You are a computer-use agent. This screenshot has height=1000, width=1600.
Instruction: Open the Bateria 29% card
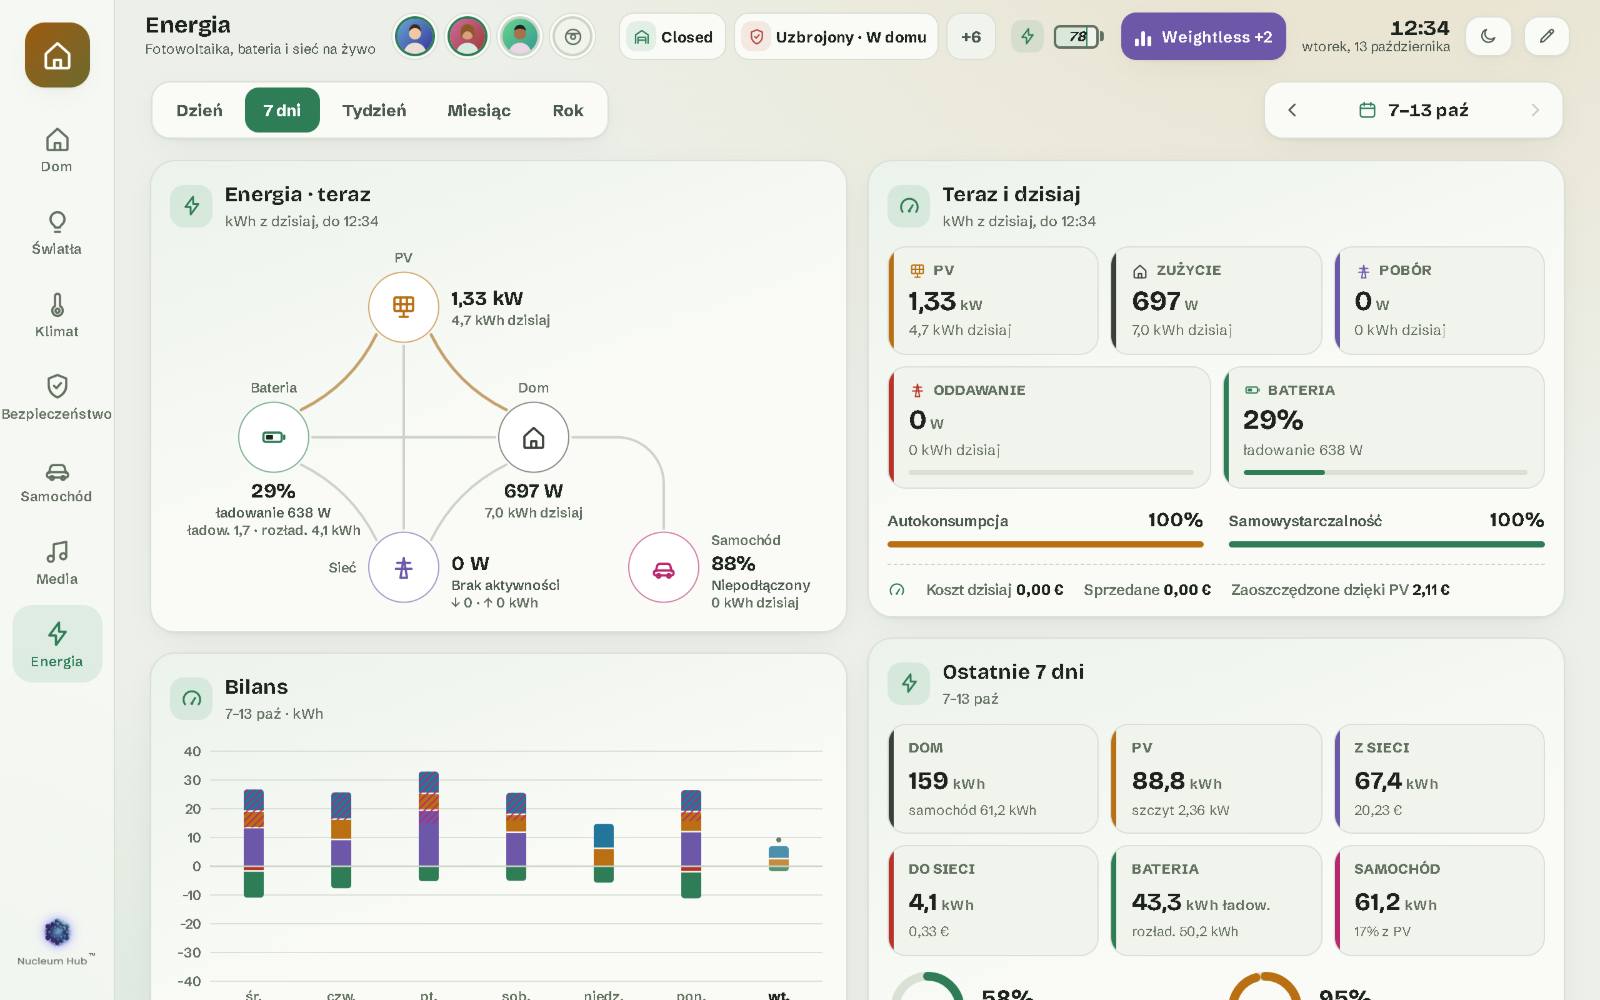click(1384, 427)
